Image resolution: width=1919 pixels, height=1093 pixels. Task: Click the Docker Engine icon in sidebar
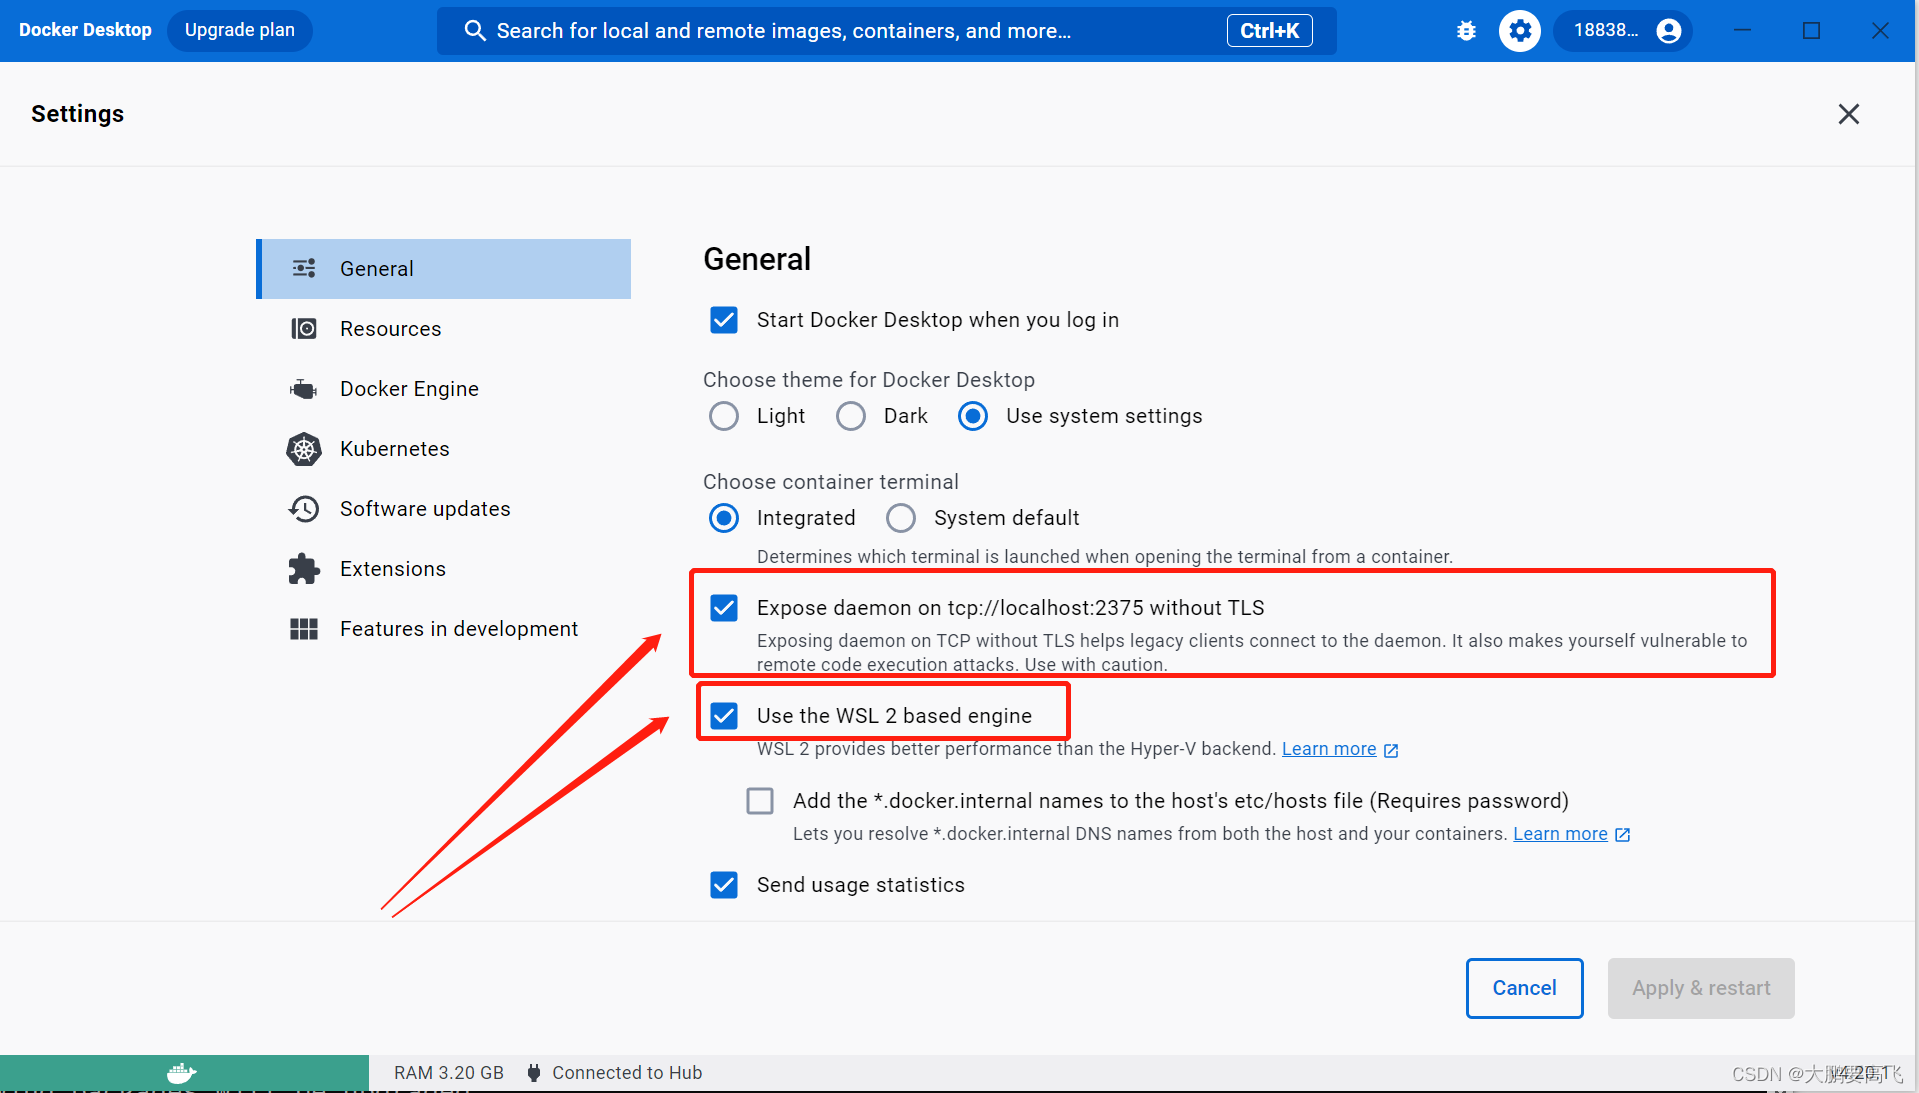click(x=304, y=388)
